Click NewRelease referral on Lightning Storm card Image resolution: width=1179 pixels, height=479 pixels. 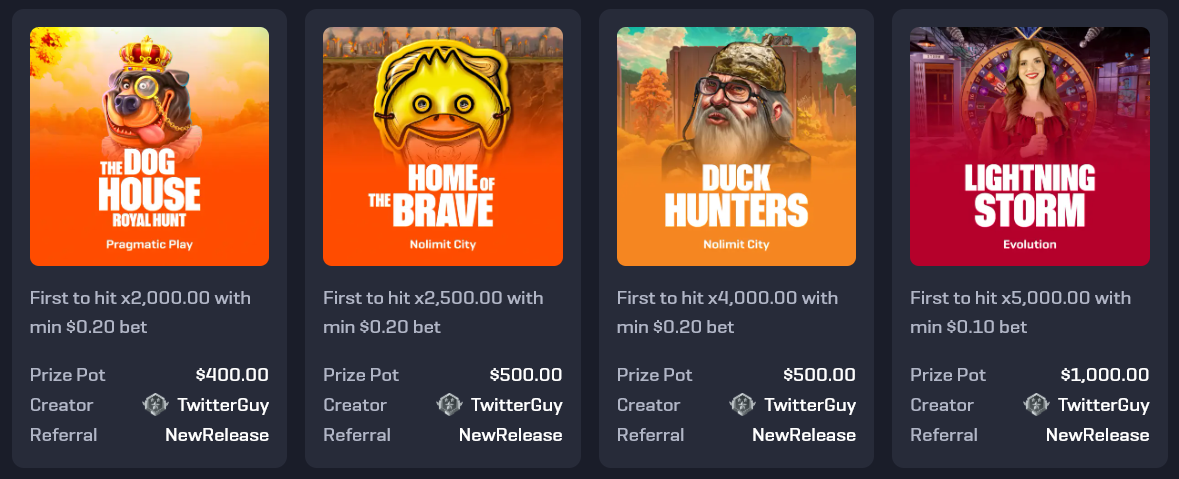click(1098, 435)
